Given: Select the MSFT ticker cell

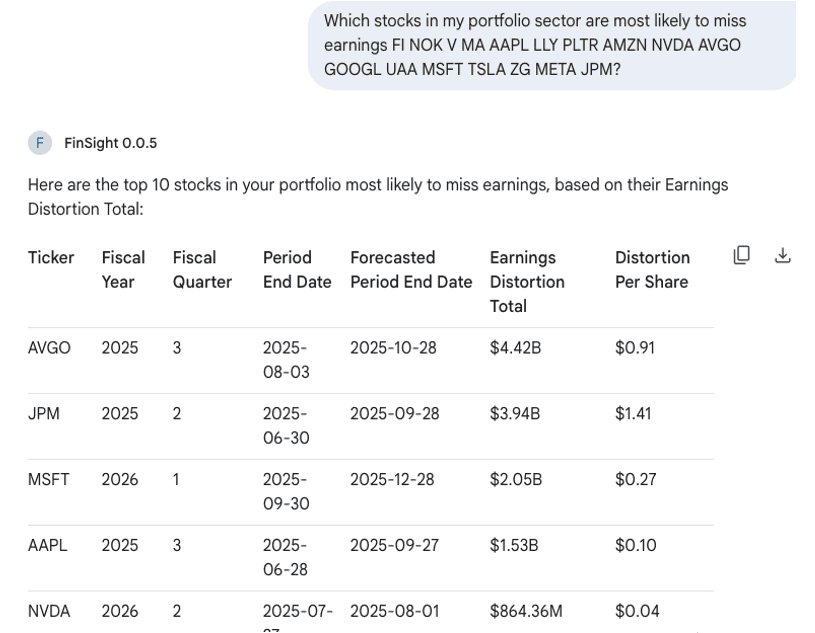Looking at the screenshot, I should (49, 480).
